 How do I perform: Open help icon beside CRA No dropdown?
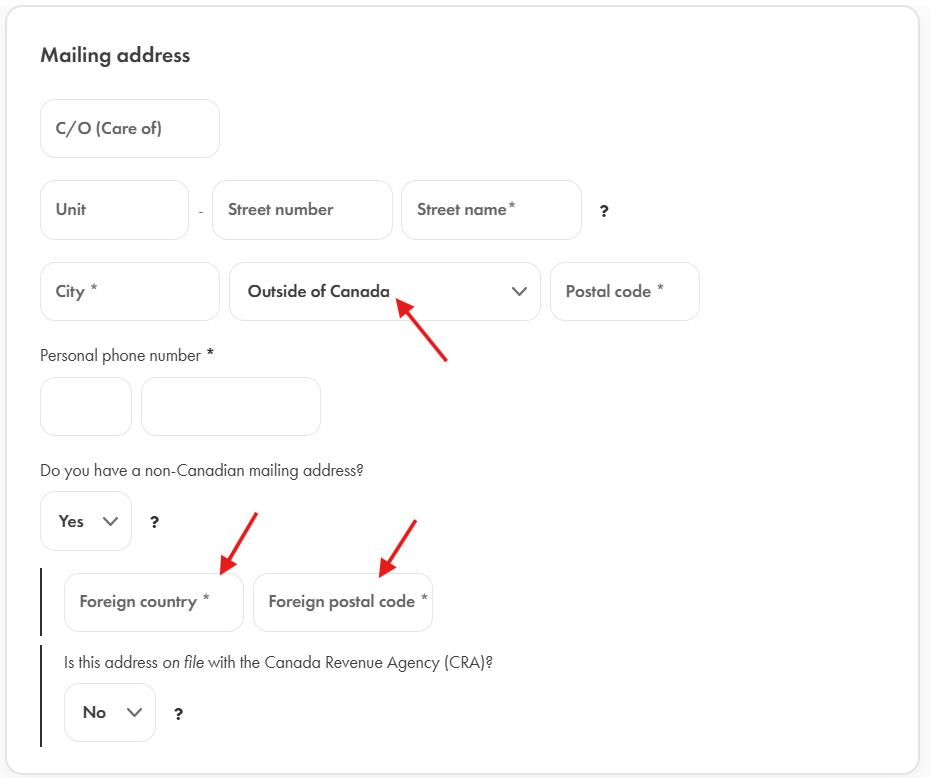point(178,713)
